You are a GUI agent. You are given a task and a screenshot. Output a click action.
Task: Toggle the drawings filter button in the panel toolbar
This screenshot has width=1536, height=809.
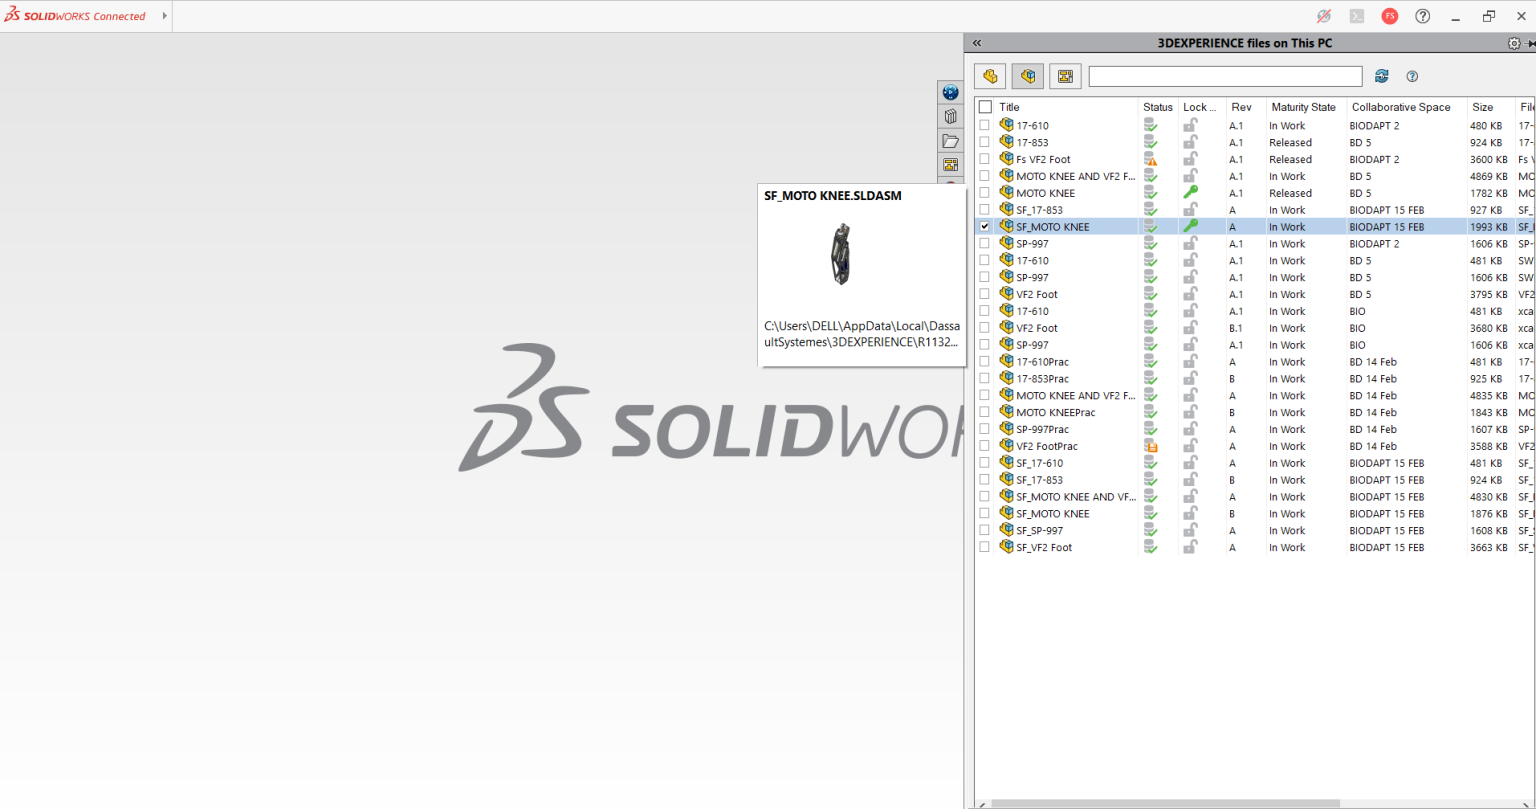1065,76
